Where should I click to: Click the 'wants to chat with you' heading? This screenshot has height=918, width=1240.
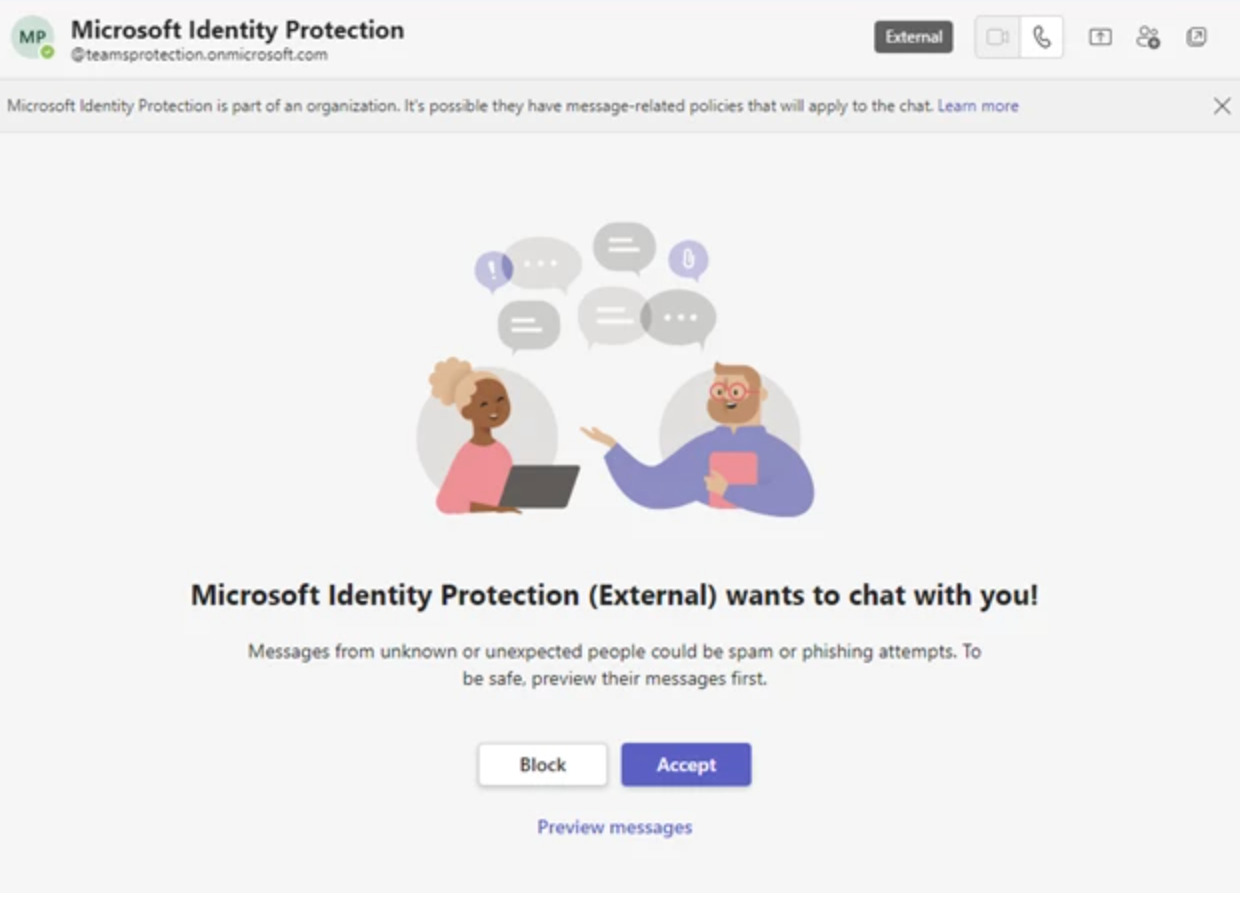tap(614, 595)
